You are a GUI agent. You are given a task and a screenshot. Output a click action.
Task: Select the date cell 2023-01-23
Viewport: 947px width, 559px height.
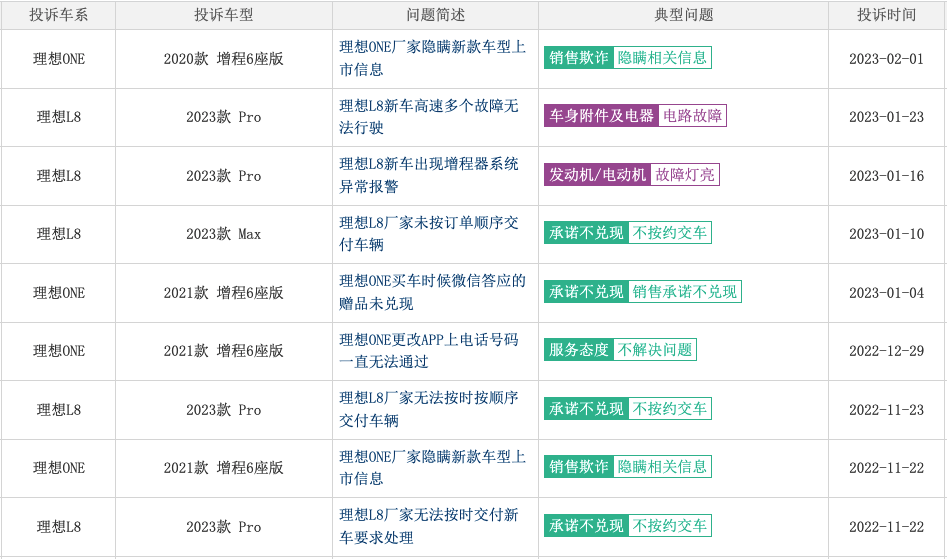pyautogui.click(x=887, y=117)
